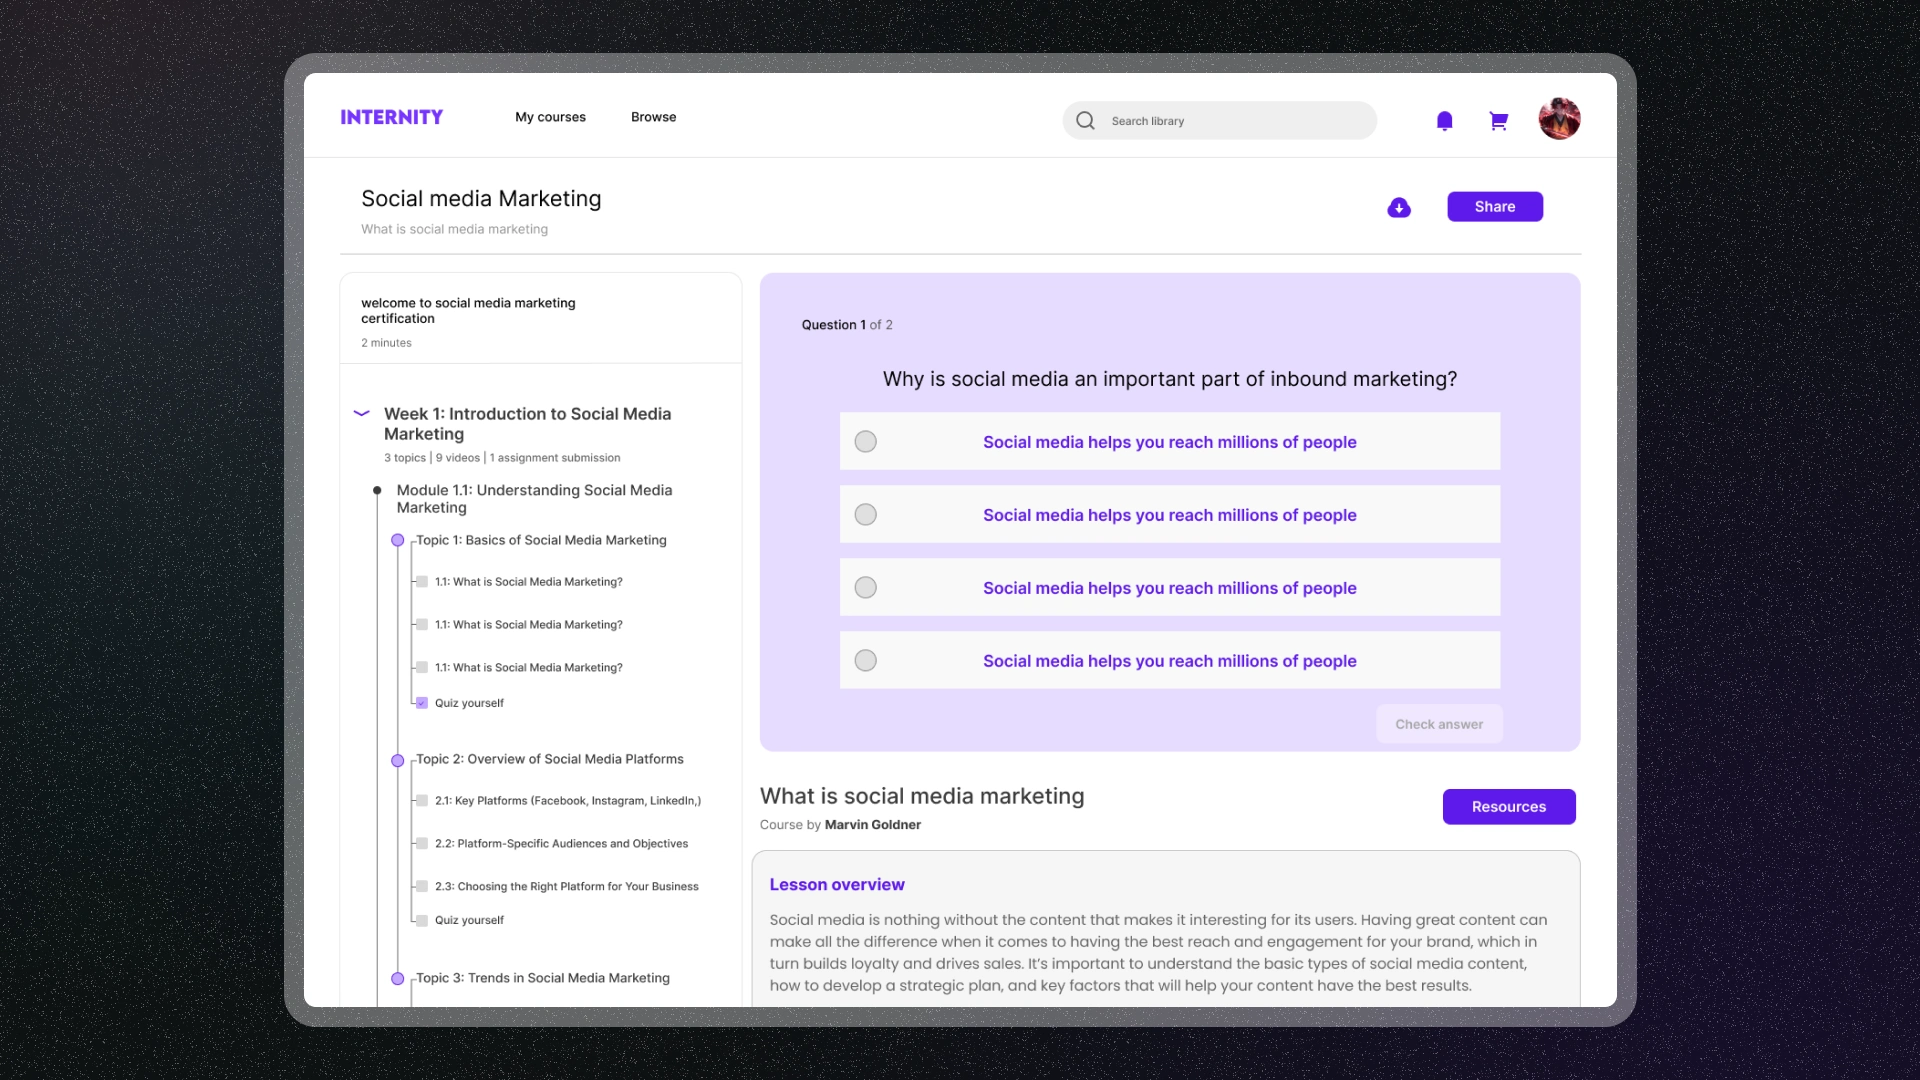The image size is (1920, 1080).
Task: Select the first answer radio button
Action: (x=866, y=442)
